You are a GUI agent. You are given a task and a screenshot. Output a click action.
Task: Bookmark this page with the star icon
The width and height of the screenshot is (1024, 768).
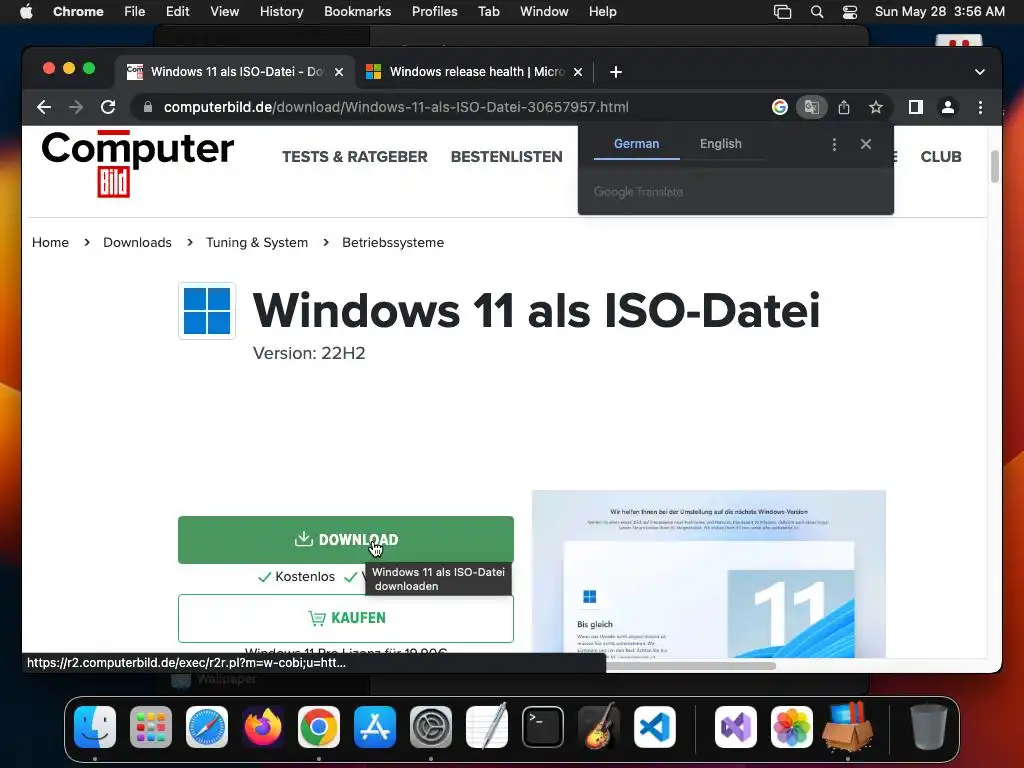coord(876,107)
